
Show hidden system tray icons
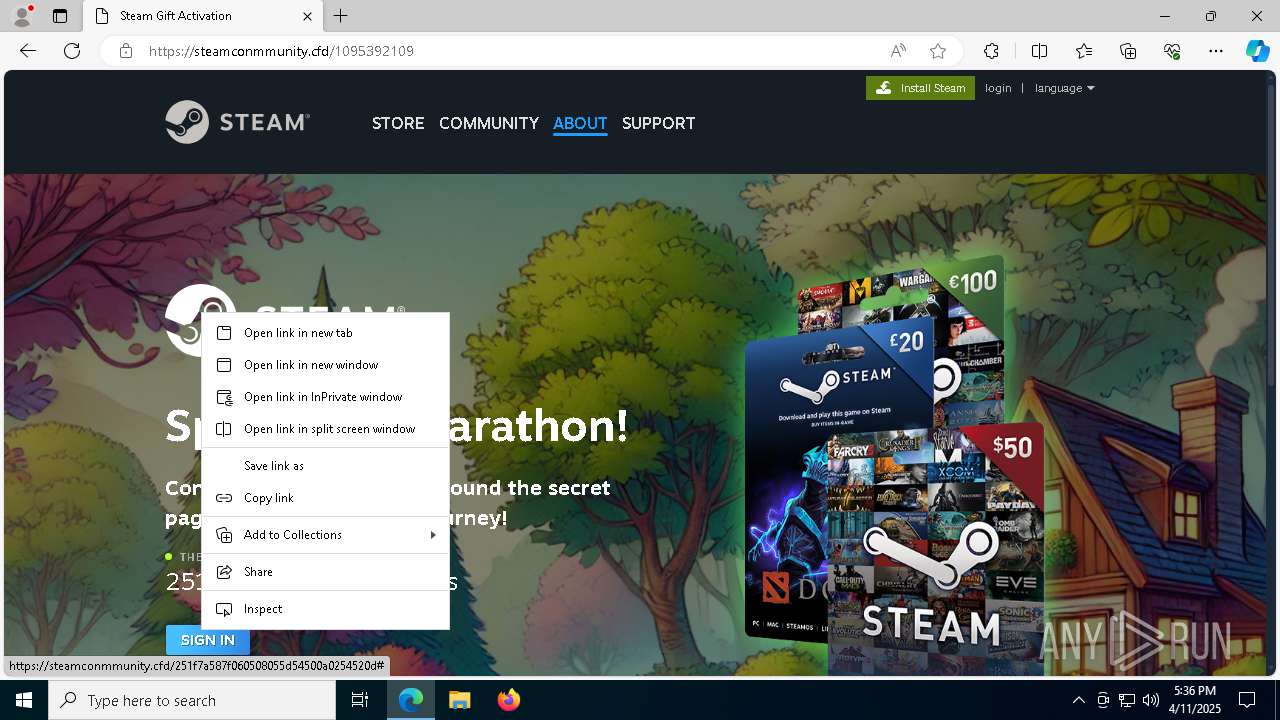1078,700
